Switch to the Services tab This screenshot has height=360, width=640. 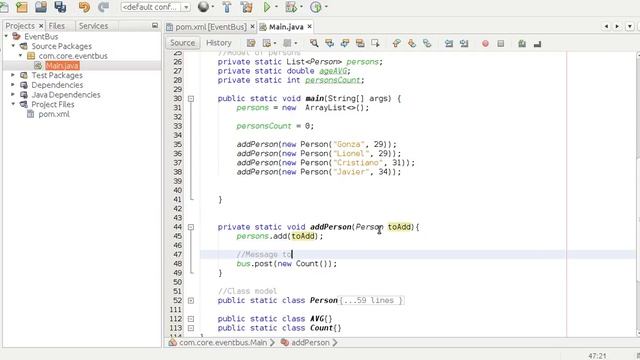pos(93,26)
